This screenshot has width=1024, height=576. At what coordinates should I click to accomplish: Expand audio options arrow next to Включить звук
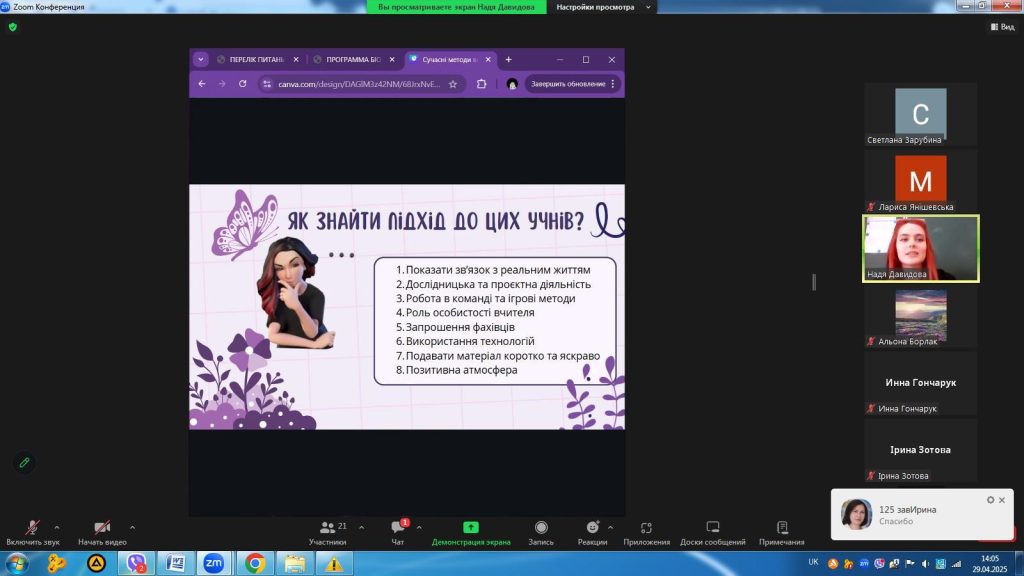[x=57, y=527]
